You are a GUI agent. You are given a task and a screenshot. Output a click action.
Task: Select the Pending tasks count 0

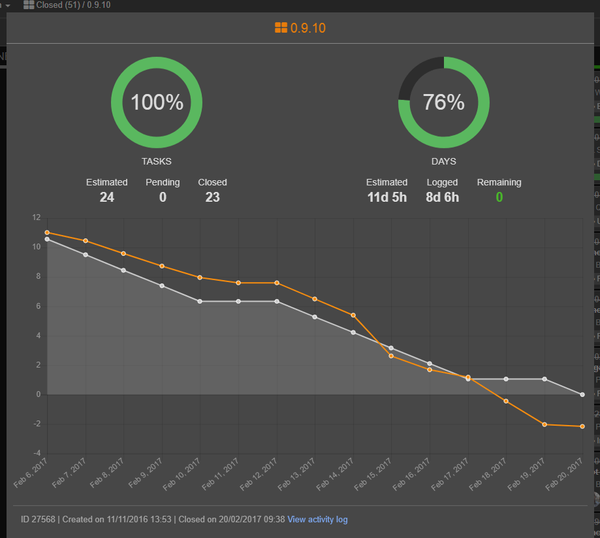162,198
